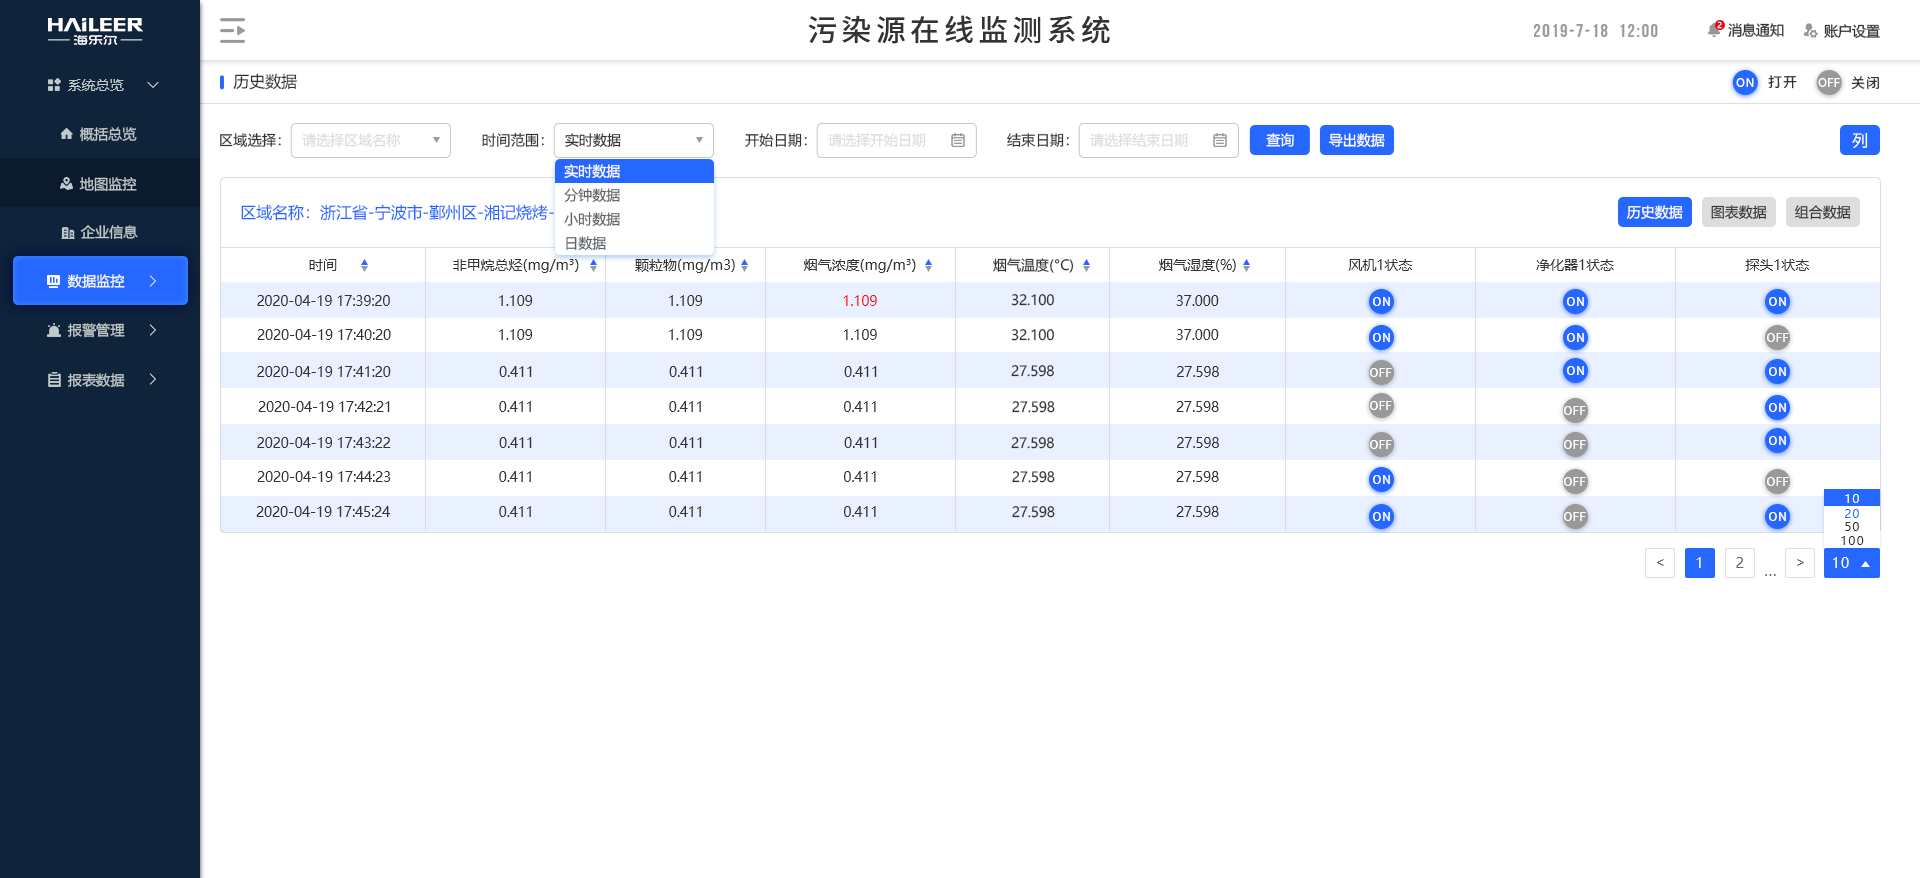Viewport: 1920px width, 878px height.
Task: Click the 2020-04-19 17:42:21 time cell
Action: click(324, 407)
